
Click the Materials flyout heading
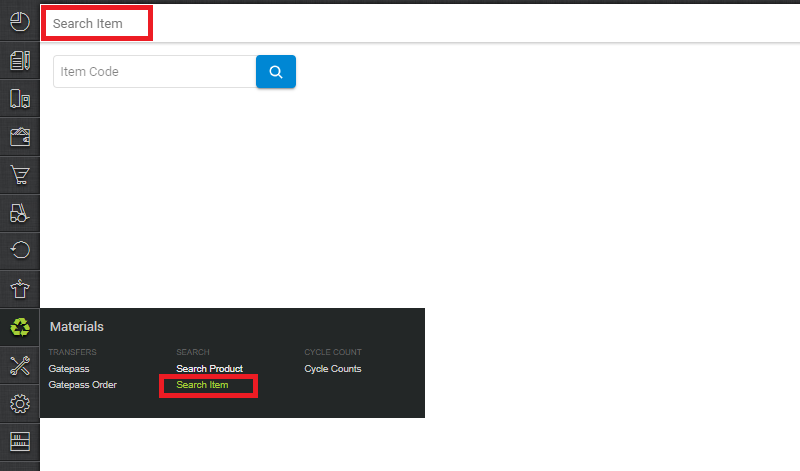tap(77, 327)
